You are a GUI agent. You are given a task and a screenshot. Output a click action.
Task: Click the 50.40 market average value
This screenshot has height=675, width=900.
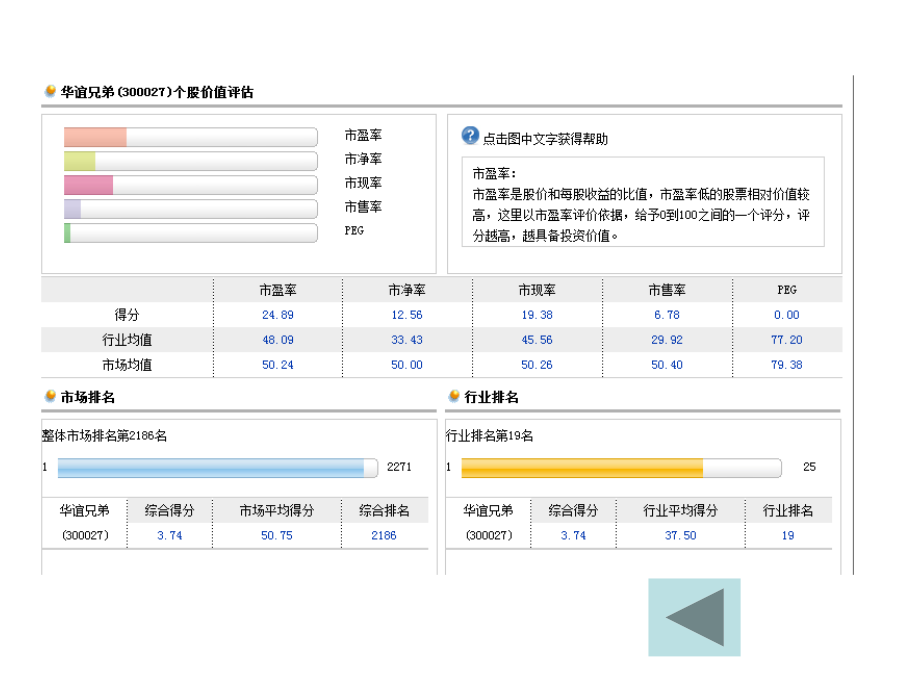coord(667,364)
